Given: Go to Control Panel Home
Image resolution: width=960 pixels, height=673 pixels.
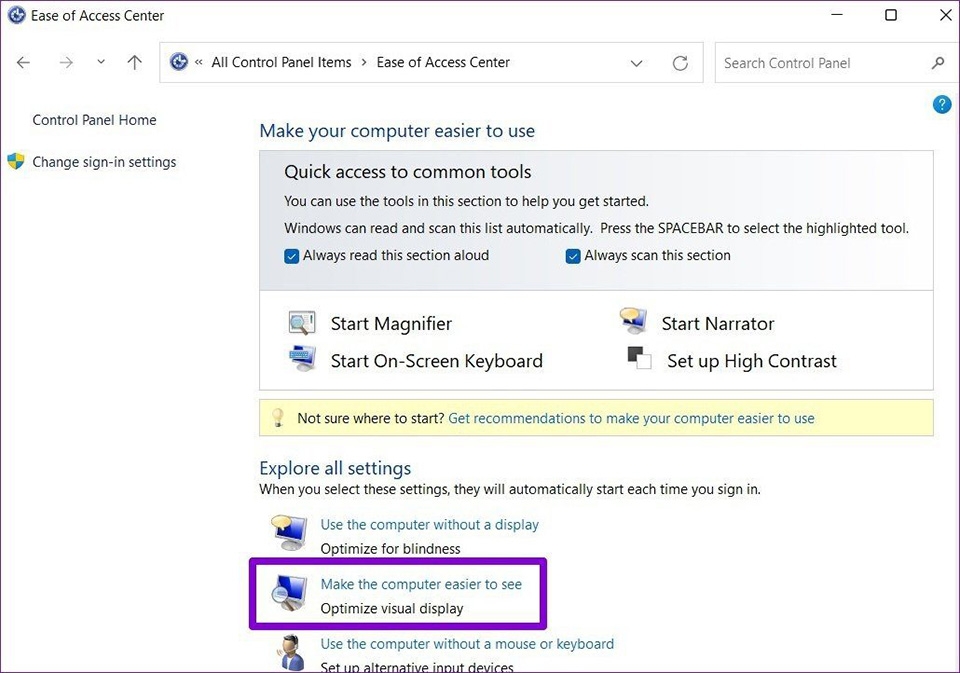Looking at the screenshot, I should pos(94,119).
